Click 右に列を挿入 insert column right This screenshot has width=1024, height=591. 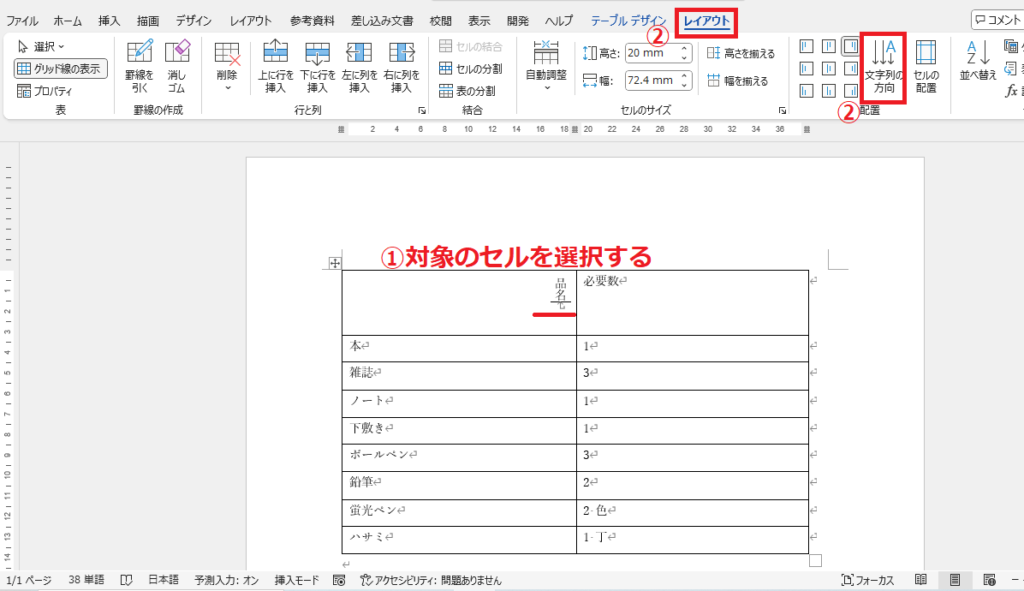click(401, 67)
